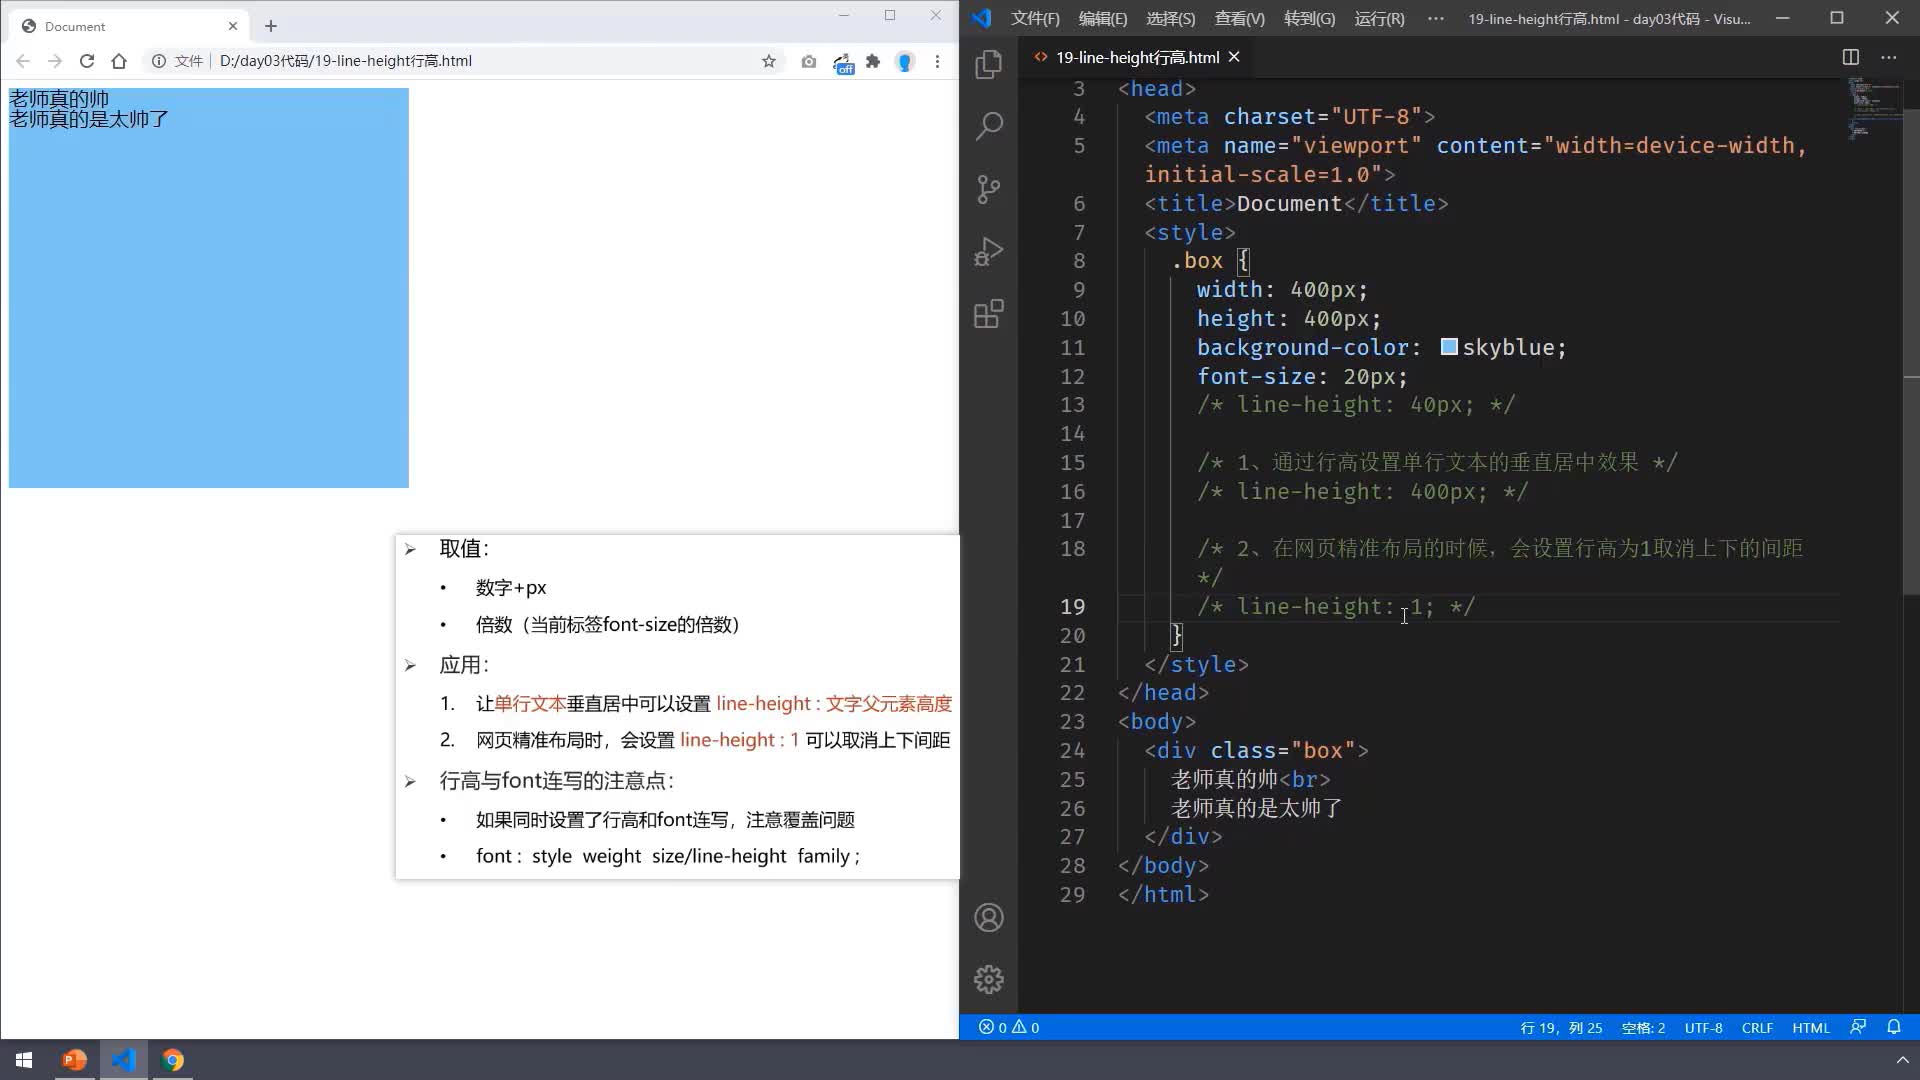1920x1080 pixels.
Task: Select the 19-line-height行高.html editor tab
Action: click(x=1137, y=57)
